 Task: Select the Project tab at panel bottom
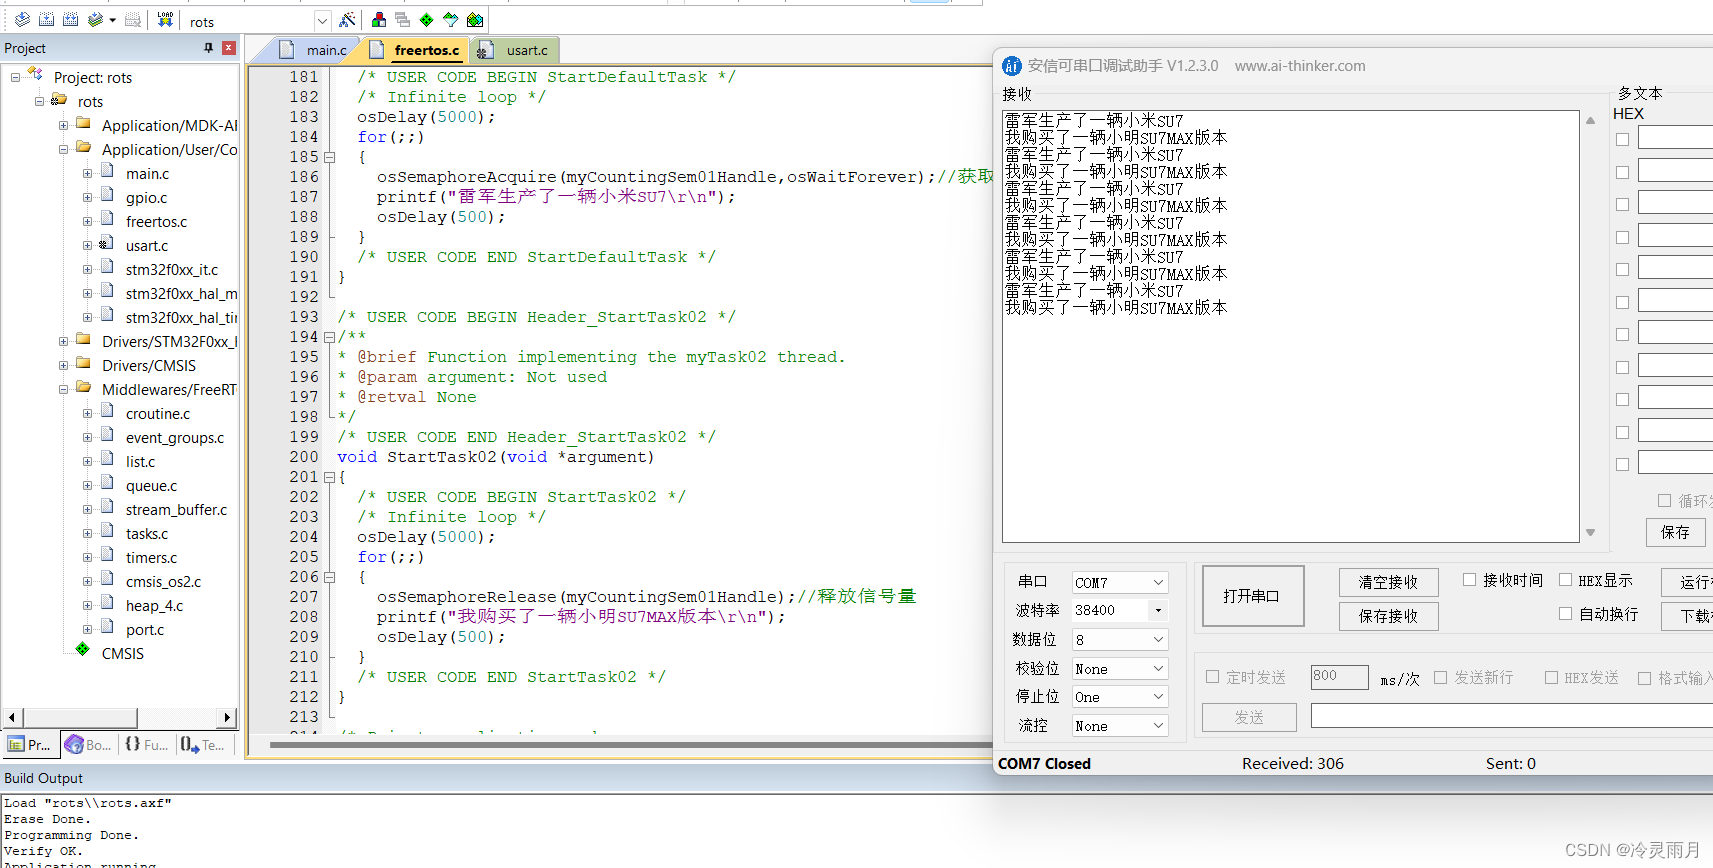pos(29,744)
